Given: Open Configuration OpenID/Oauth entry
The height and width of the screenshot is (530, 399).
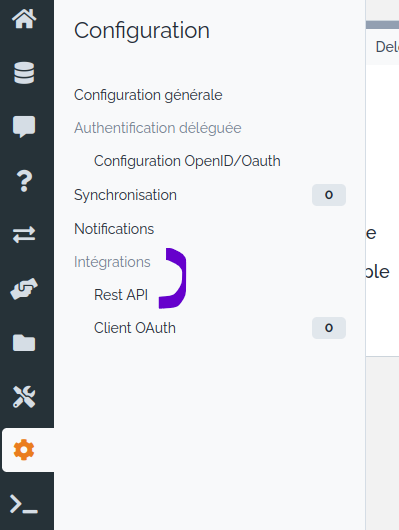Looking at the screenshot, I should click(x=187, y=161).
